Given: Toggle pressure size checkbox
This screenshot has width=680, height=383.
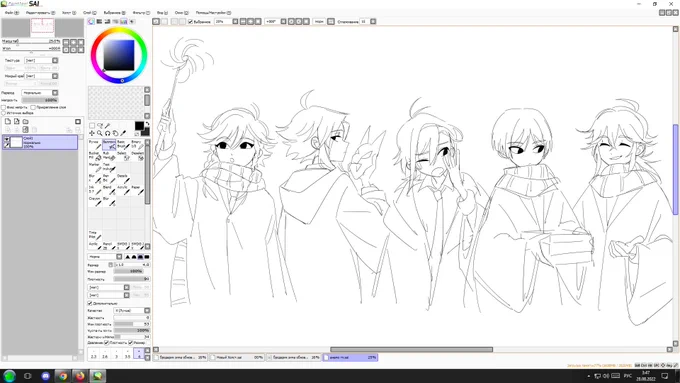Looking at the screenshot, I should (131, 343).
